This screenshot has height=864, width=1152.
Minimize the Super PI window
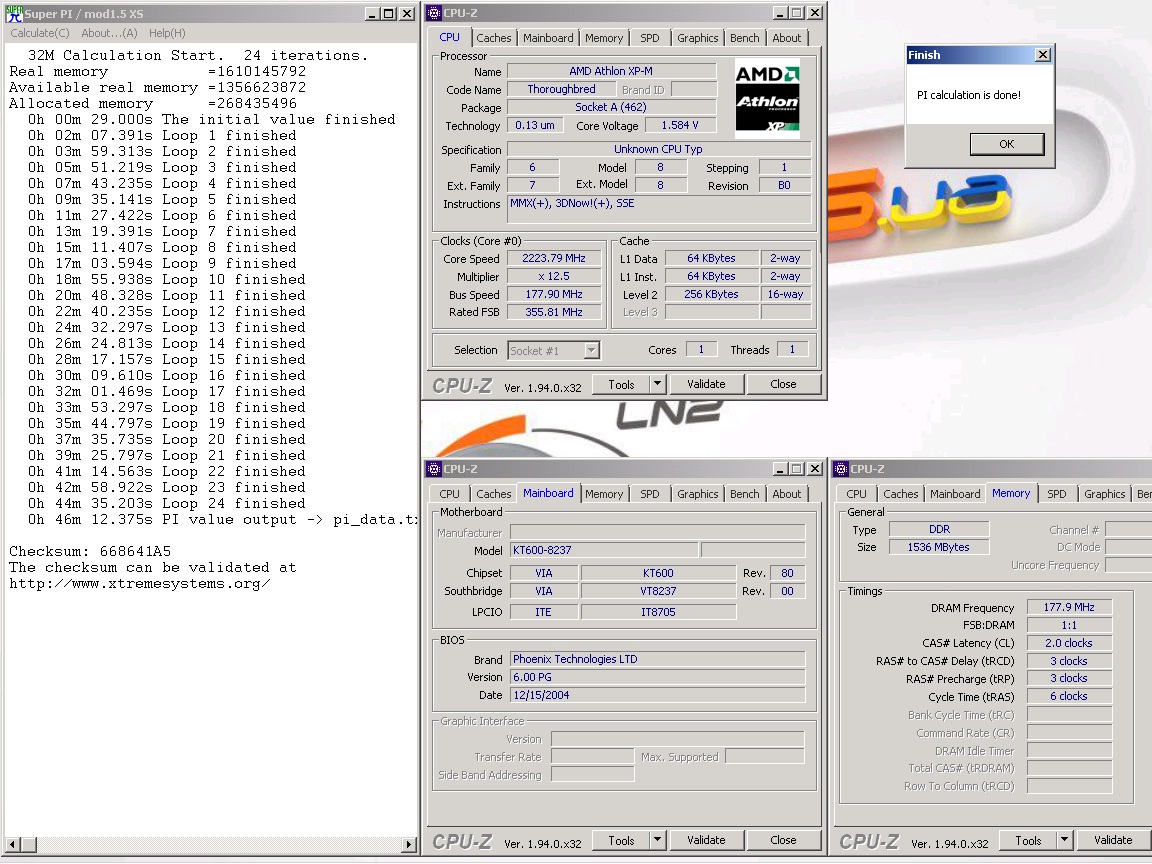pos(373,14)
